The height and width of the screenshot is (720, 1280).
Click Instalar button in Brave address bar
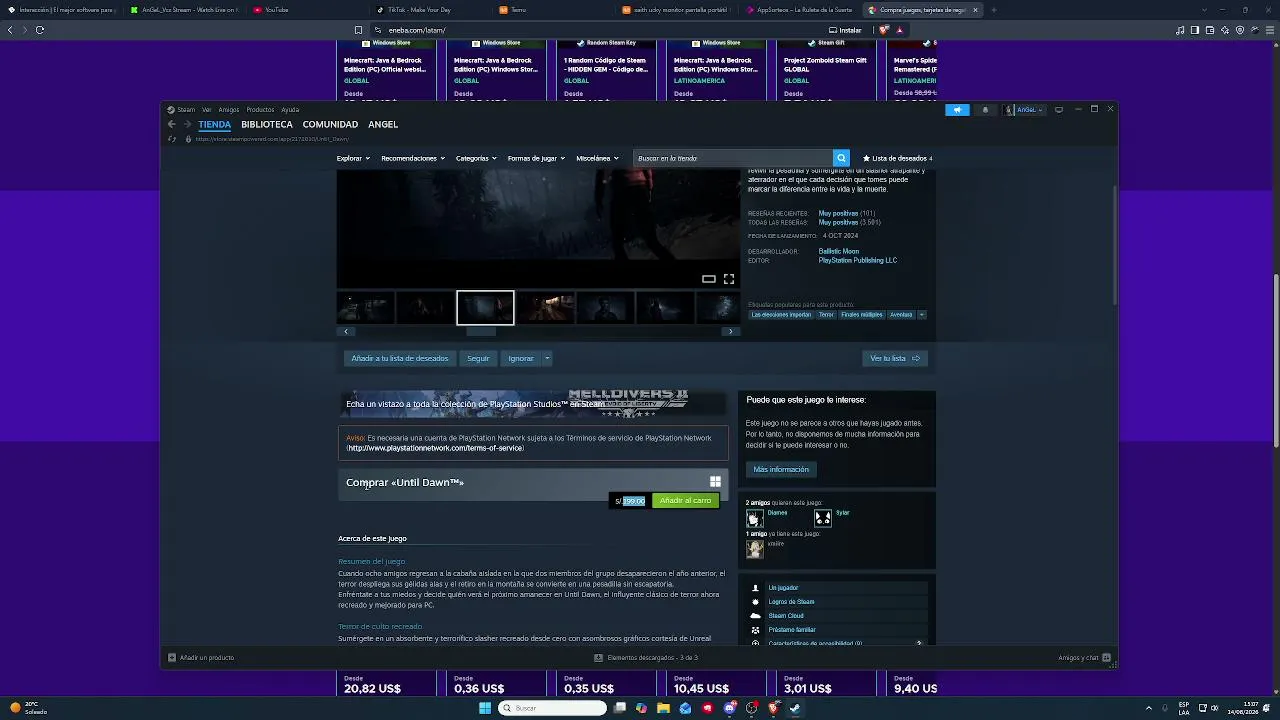[x=846, y=30]
